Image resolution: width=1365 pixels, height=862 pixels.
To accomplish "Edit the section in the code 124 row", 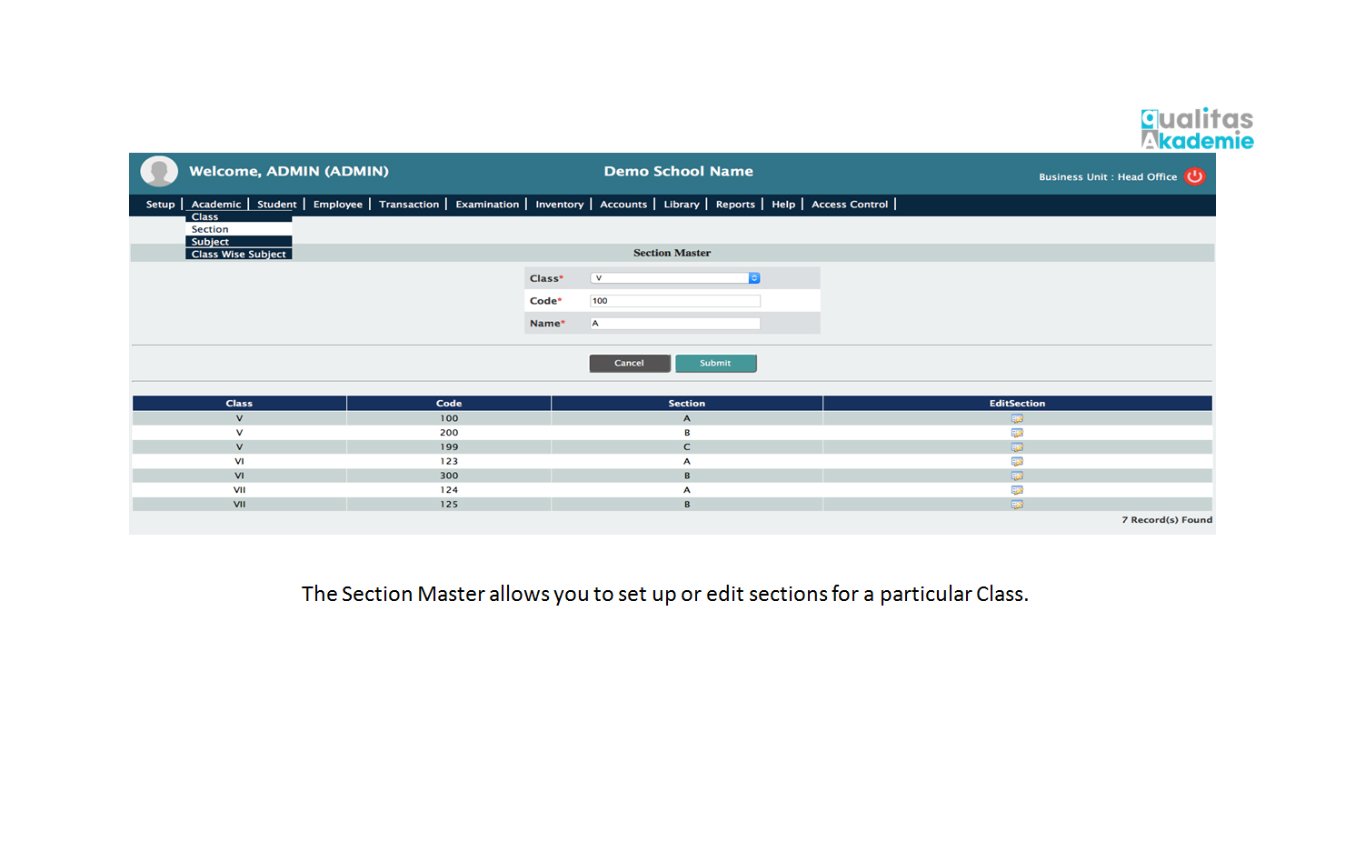I will click(1017, 491).
